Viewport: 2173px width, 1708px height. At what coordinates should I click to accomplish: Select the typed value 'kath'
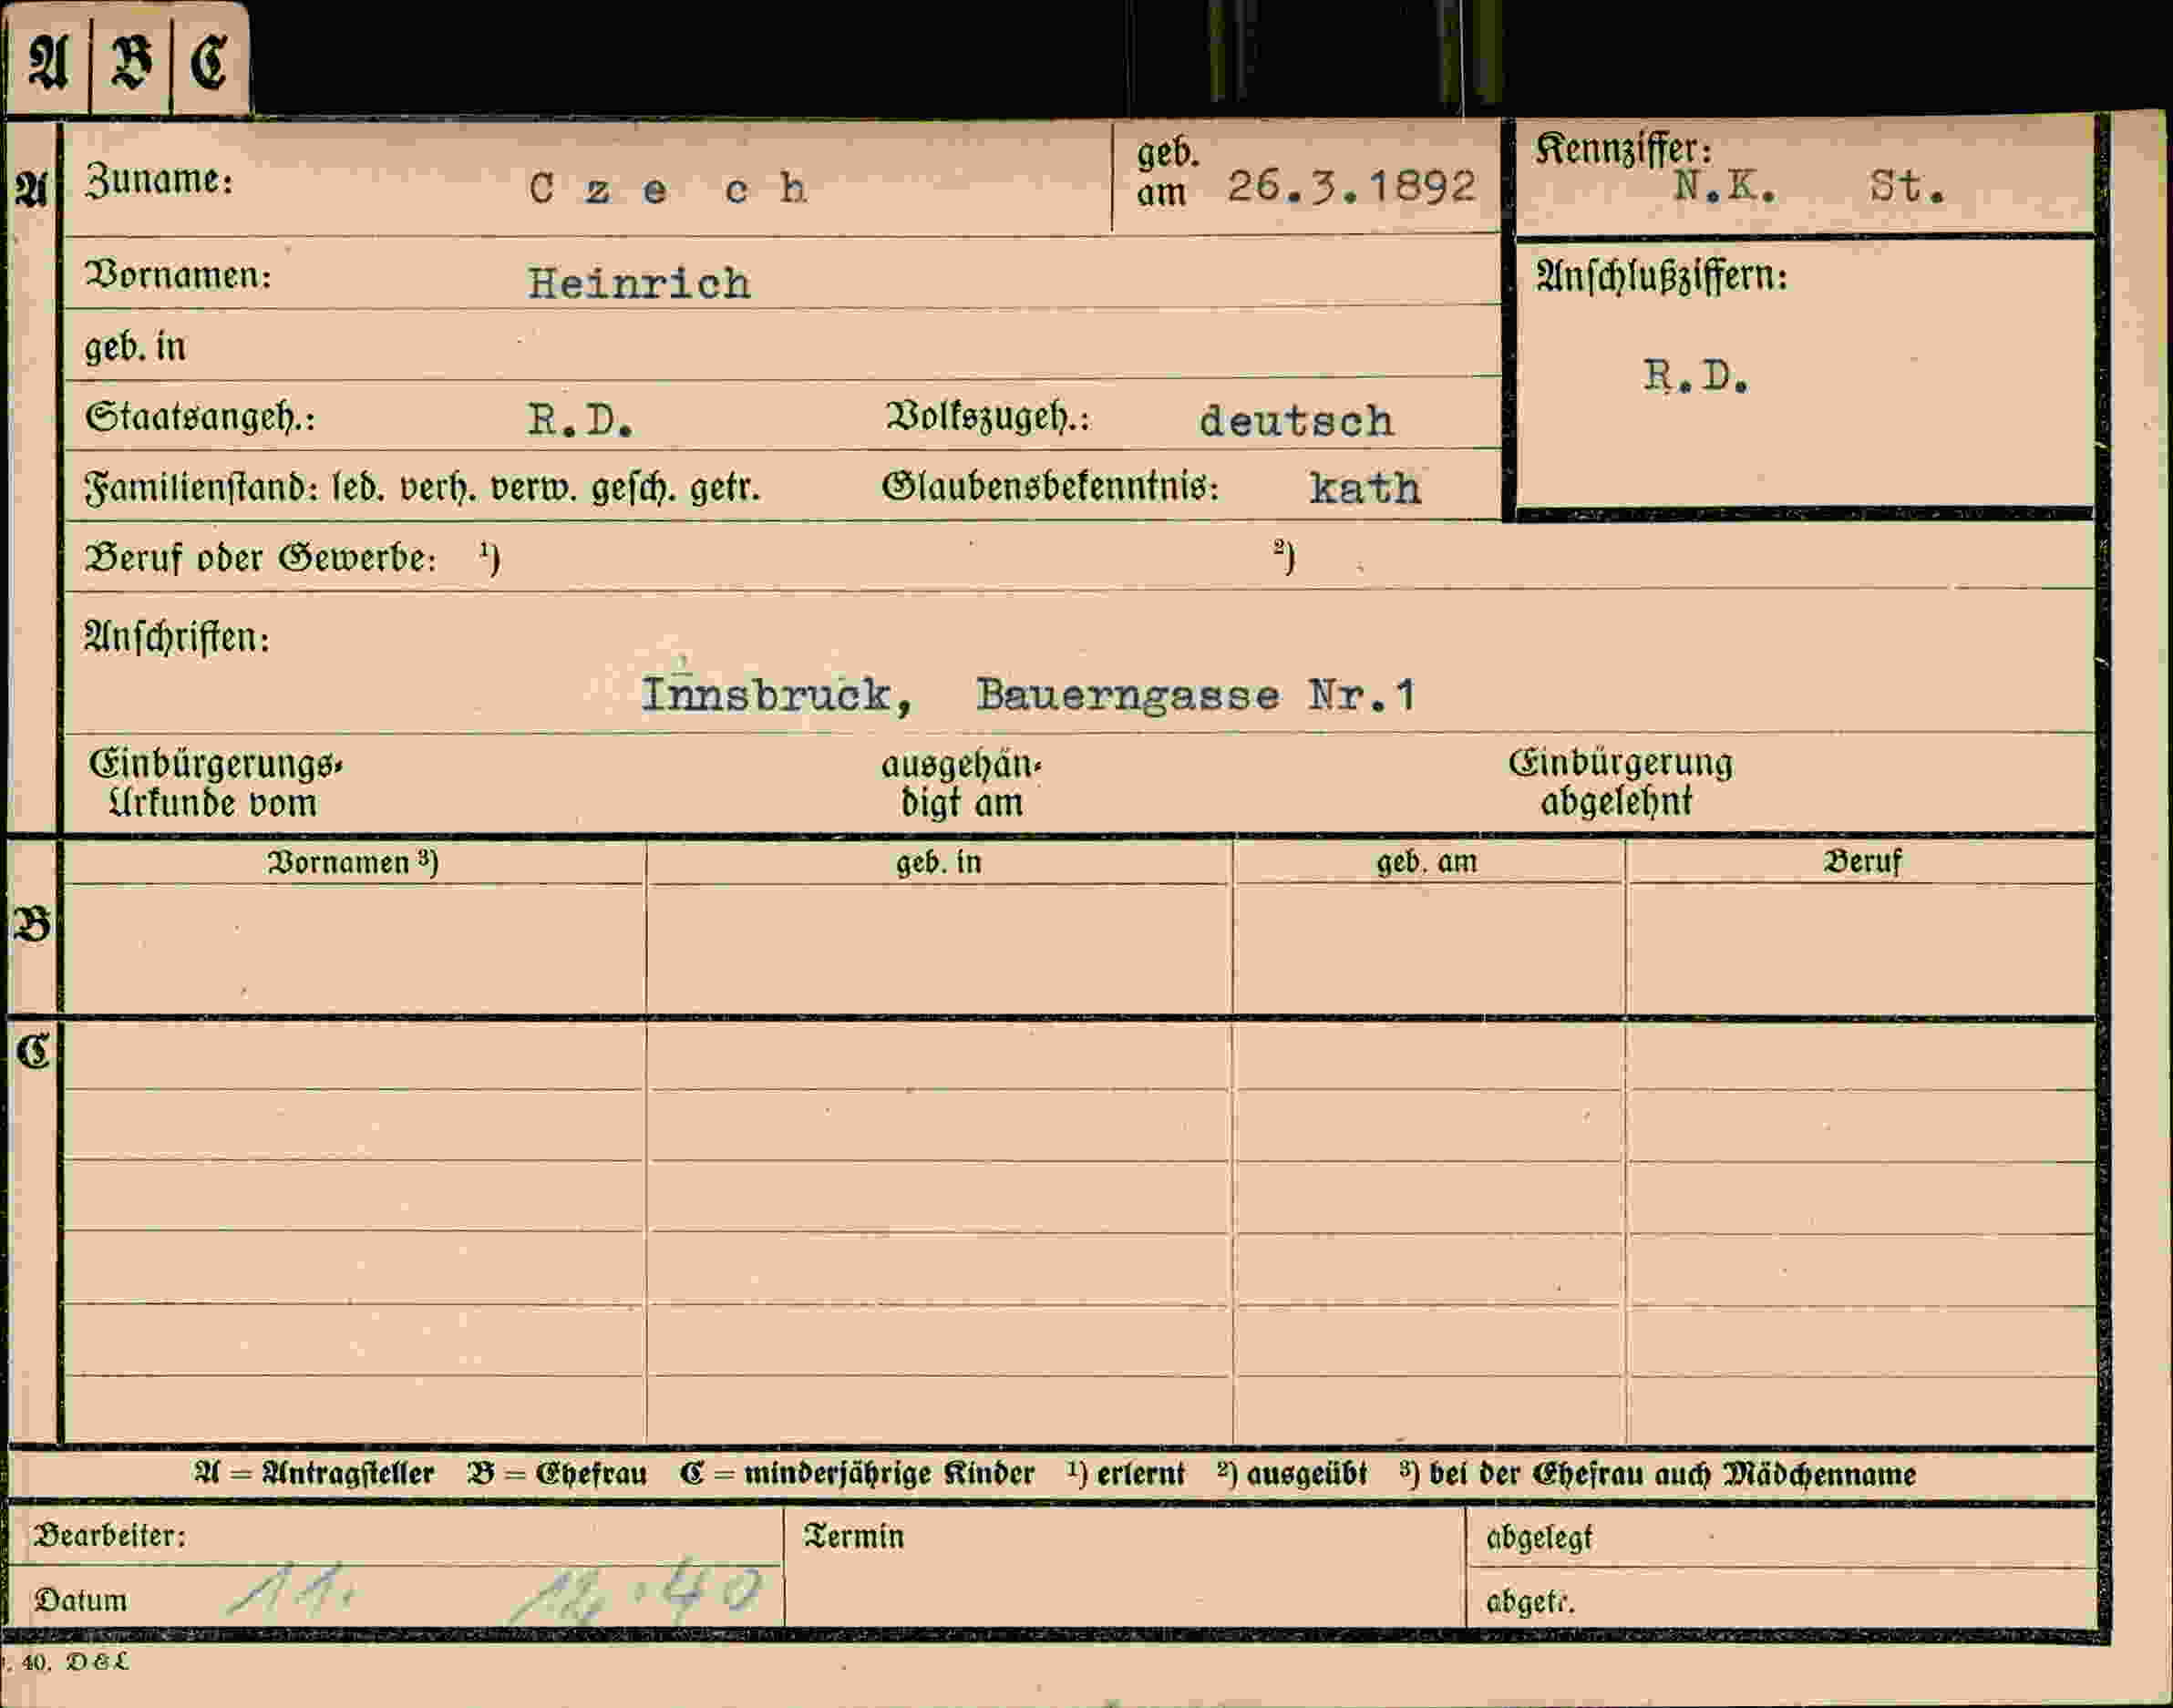tap(1365, 488)
